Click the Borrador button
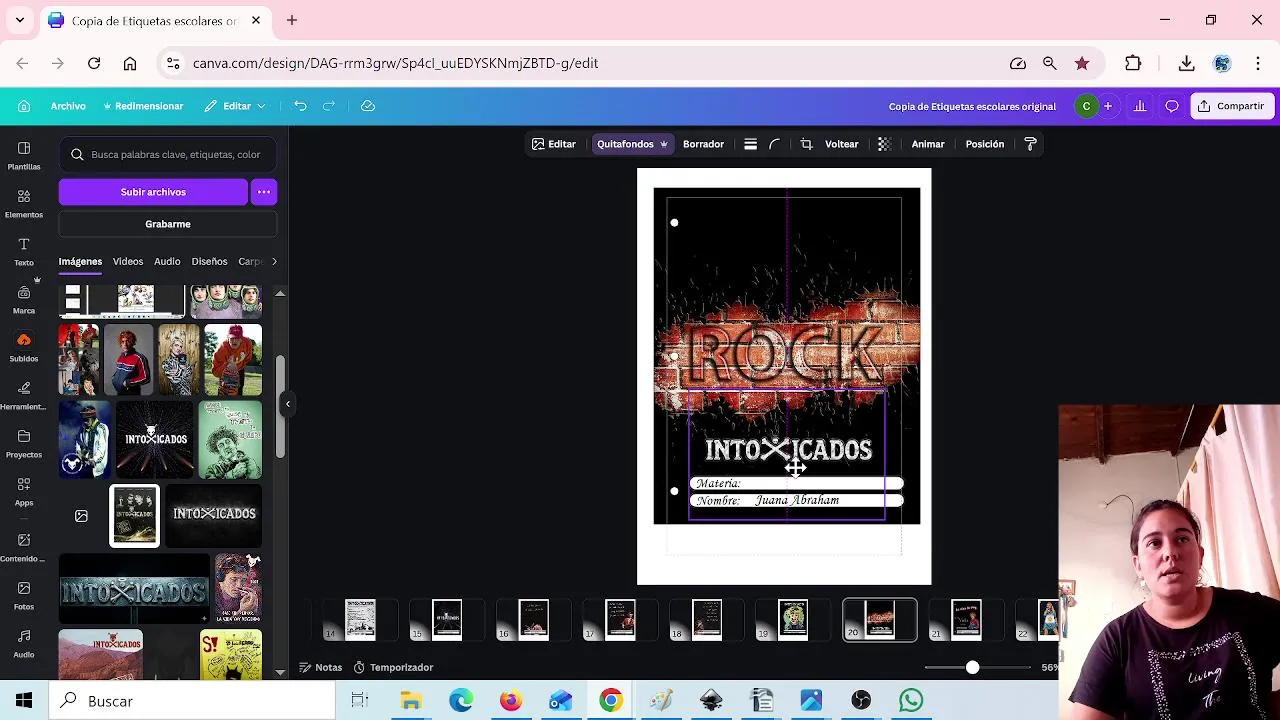1280x720 pixels. tap(703, 144)
